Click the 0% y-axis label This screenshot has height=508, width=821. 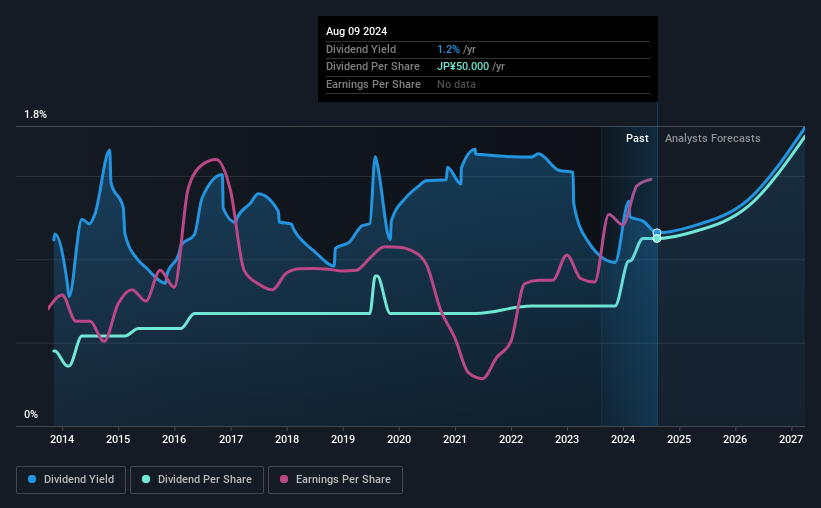coord(31,414)
